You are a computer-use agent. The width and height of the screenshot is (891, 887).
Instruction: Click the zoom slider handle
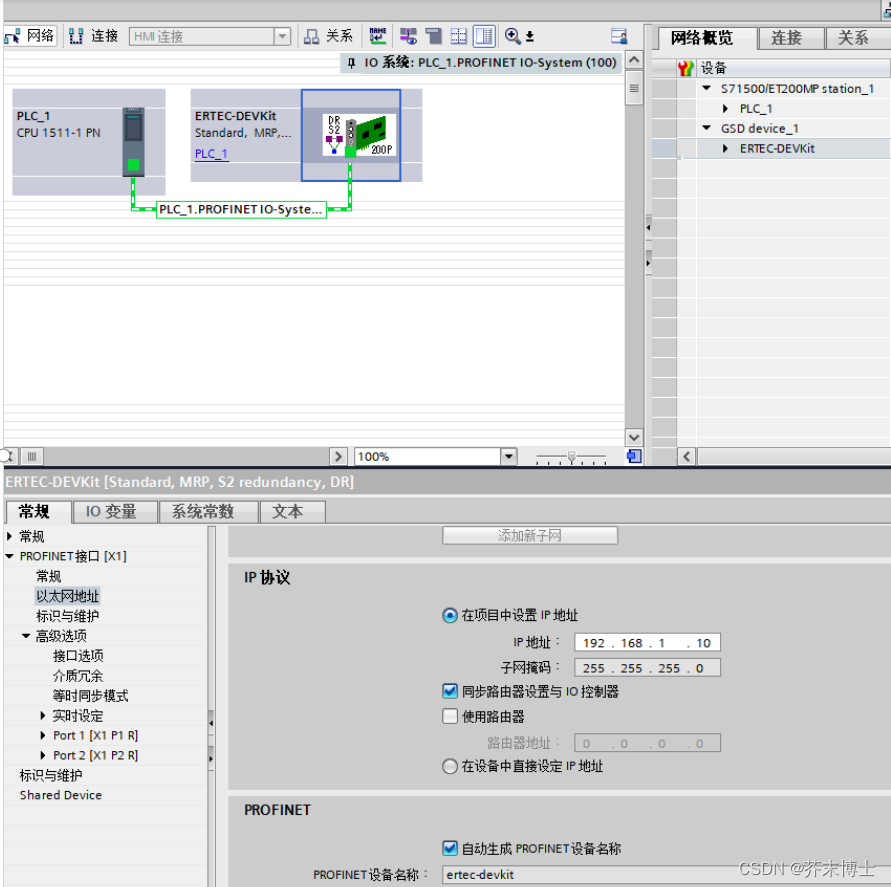tap(572, 456)
